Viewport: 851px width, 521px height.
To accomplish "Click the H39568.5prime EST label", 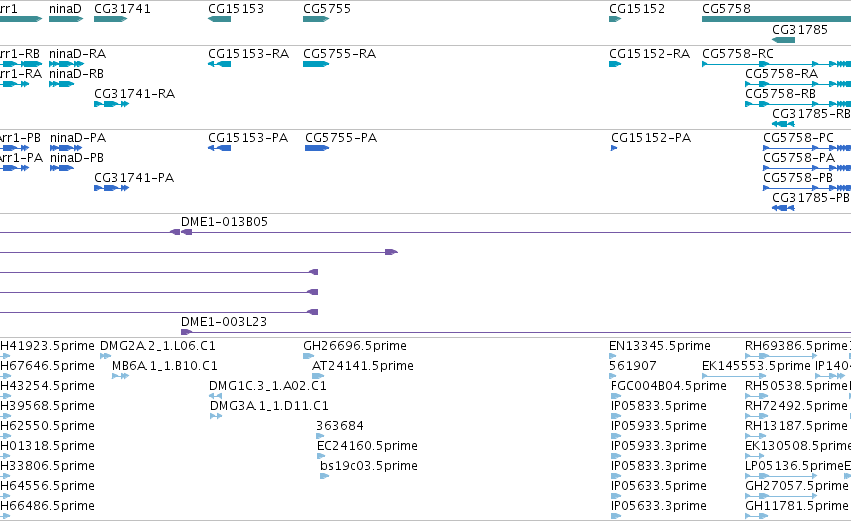I will tap(48, 406).
